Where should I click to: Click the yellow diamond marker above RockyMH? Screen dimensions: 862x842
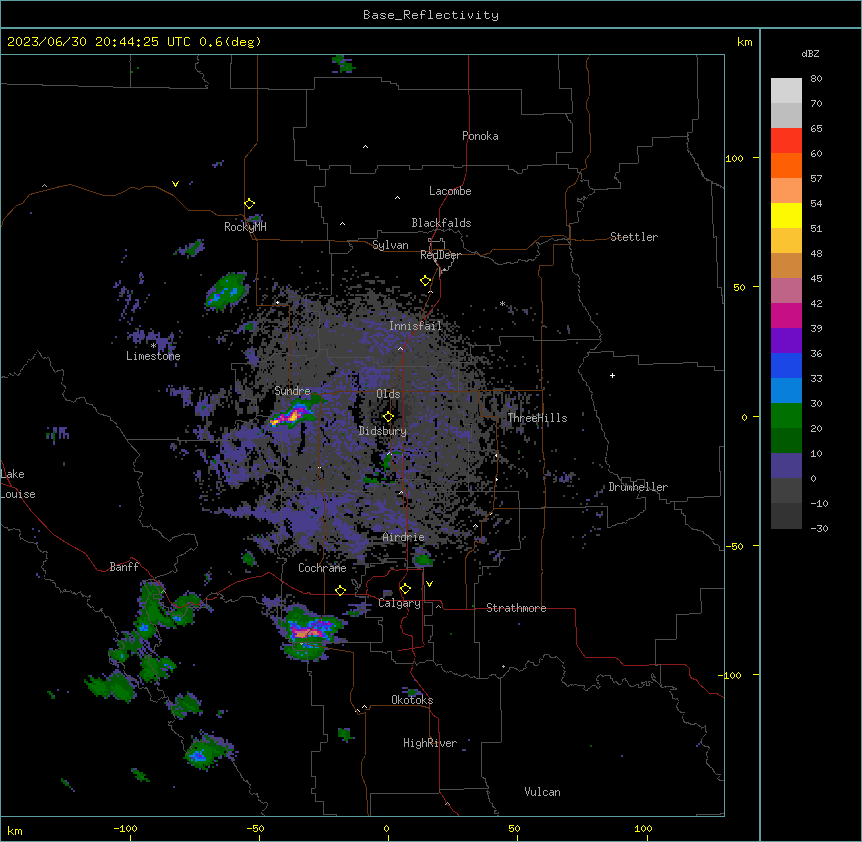pyautogui.click(x=249, y=204)
